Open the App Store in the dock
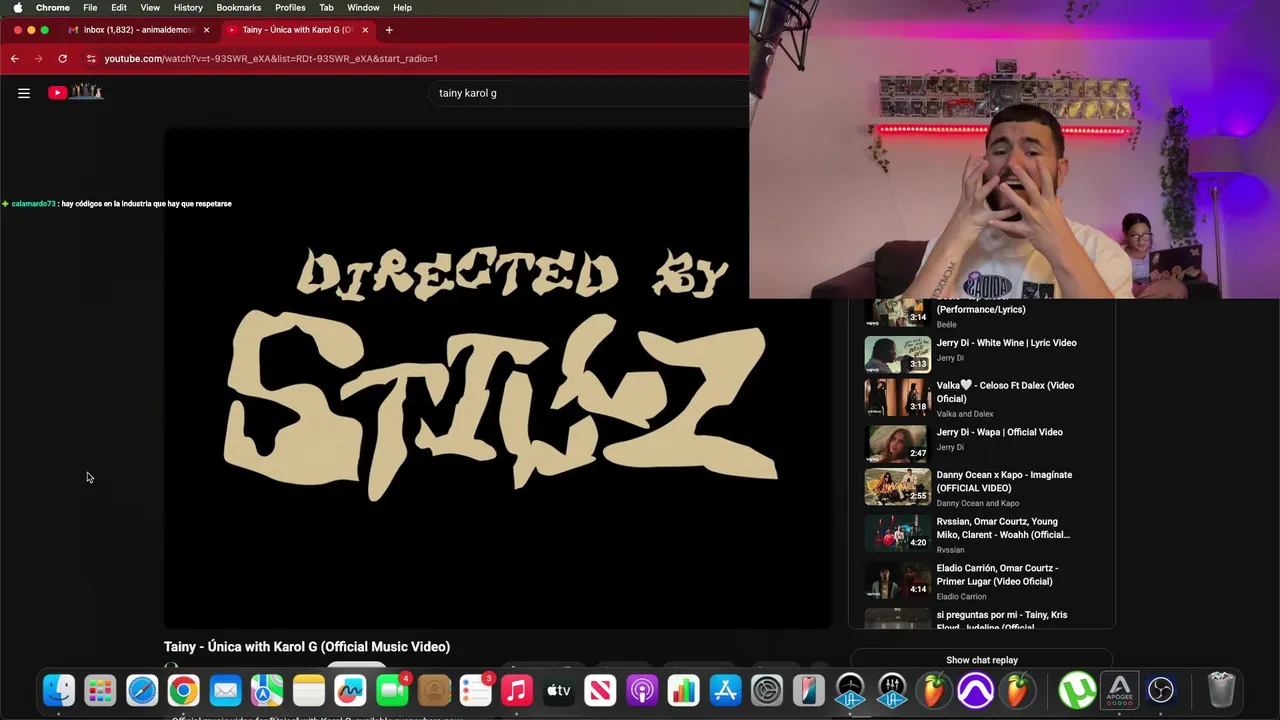 coord(725,690)
